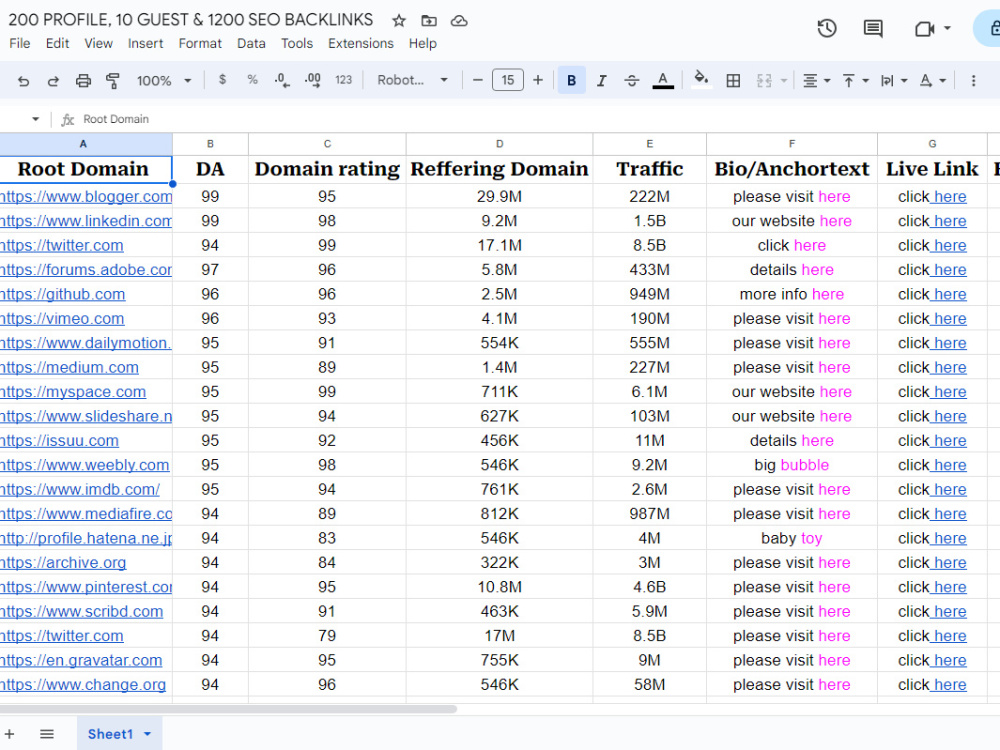Open version history clock icon
Screen dimensions: 1000x750
(827, 28)
